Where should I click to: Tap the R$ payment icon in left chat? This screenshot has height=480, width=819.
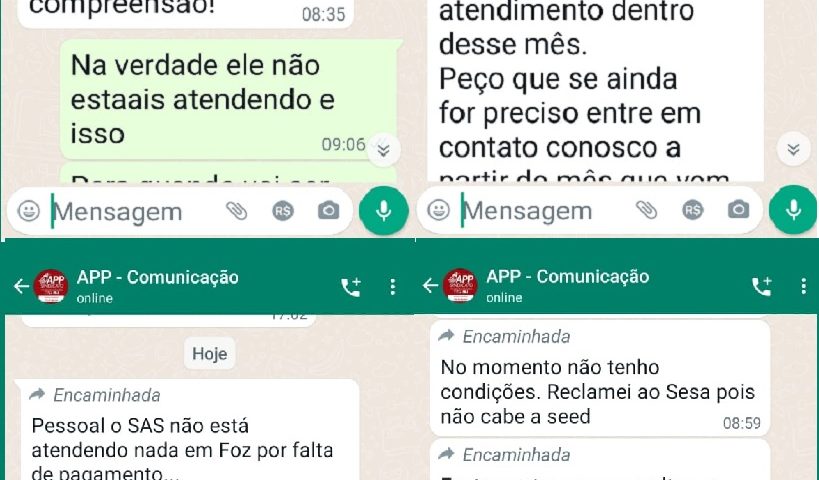[283, 211]
